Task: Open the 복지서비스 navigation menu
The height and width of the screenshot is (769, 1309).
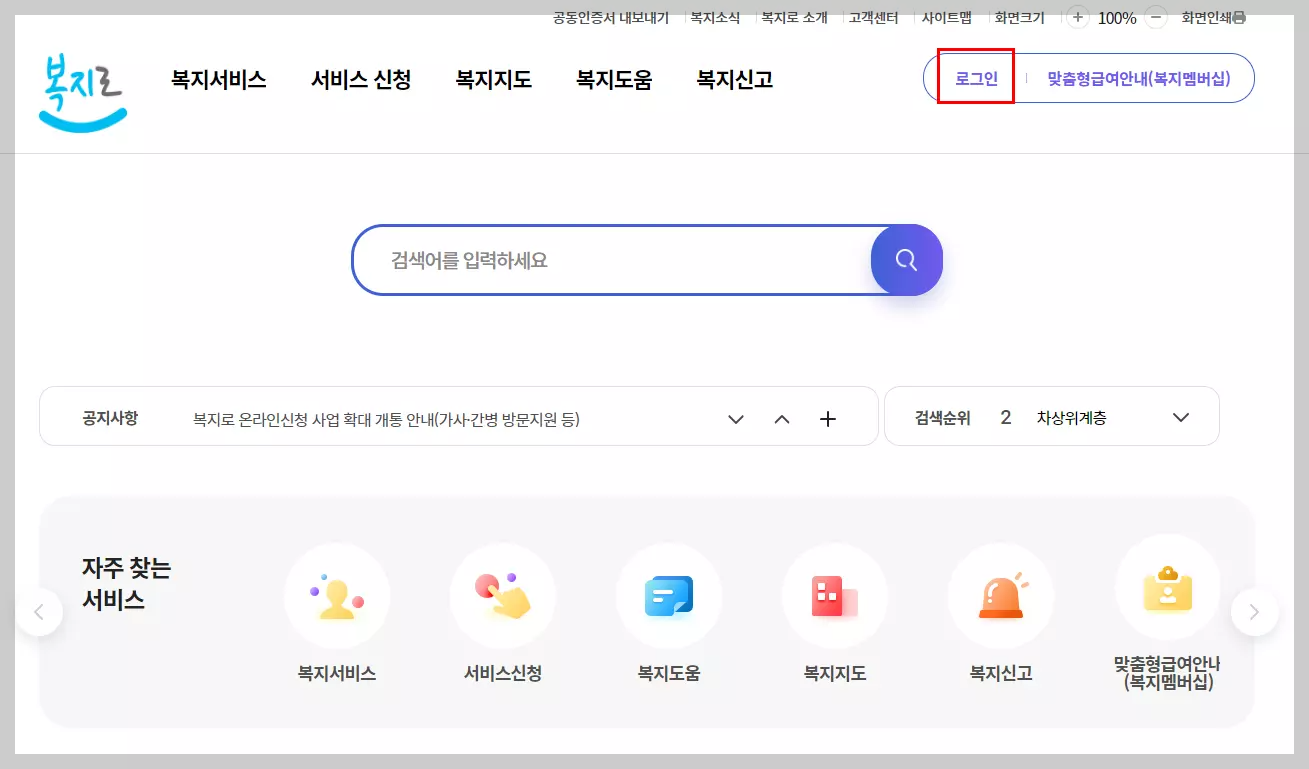Action: pyautogui.click(x=218, y=80)
